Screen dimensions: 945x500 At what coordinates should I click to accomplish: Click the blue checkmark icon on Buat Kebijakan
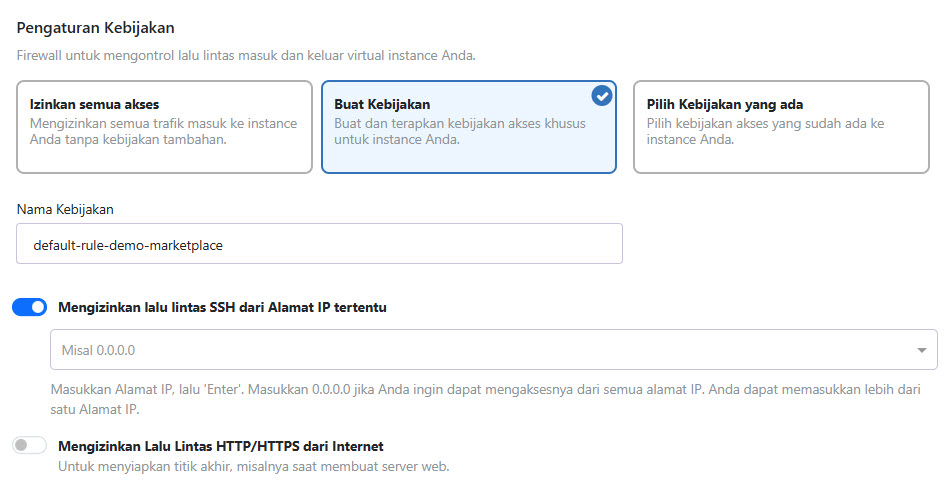coord(601,96)
